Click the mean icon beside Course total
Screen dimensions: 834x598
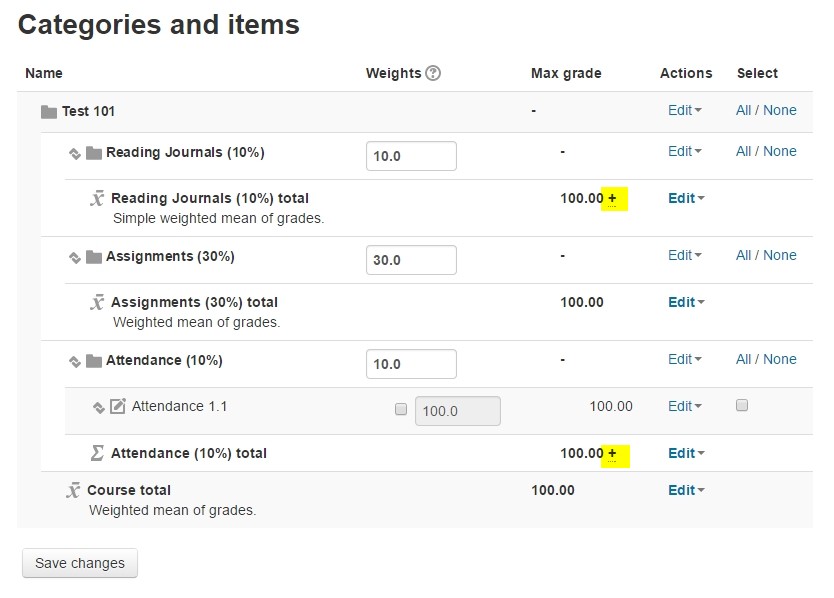pyautogui.click(x=73, y=489)
